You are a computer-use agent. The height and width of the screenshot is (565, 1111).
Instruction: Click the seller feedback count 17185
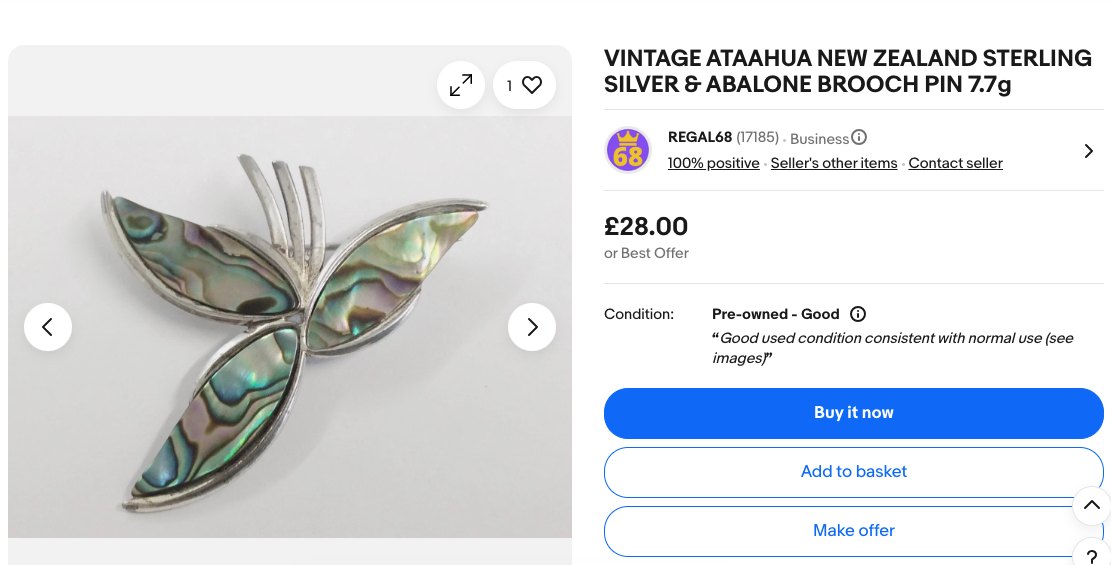pos(757,138)
